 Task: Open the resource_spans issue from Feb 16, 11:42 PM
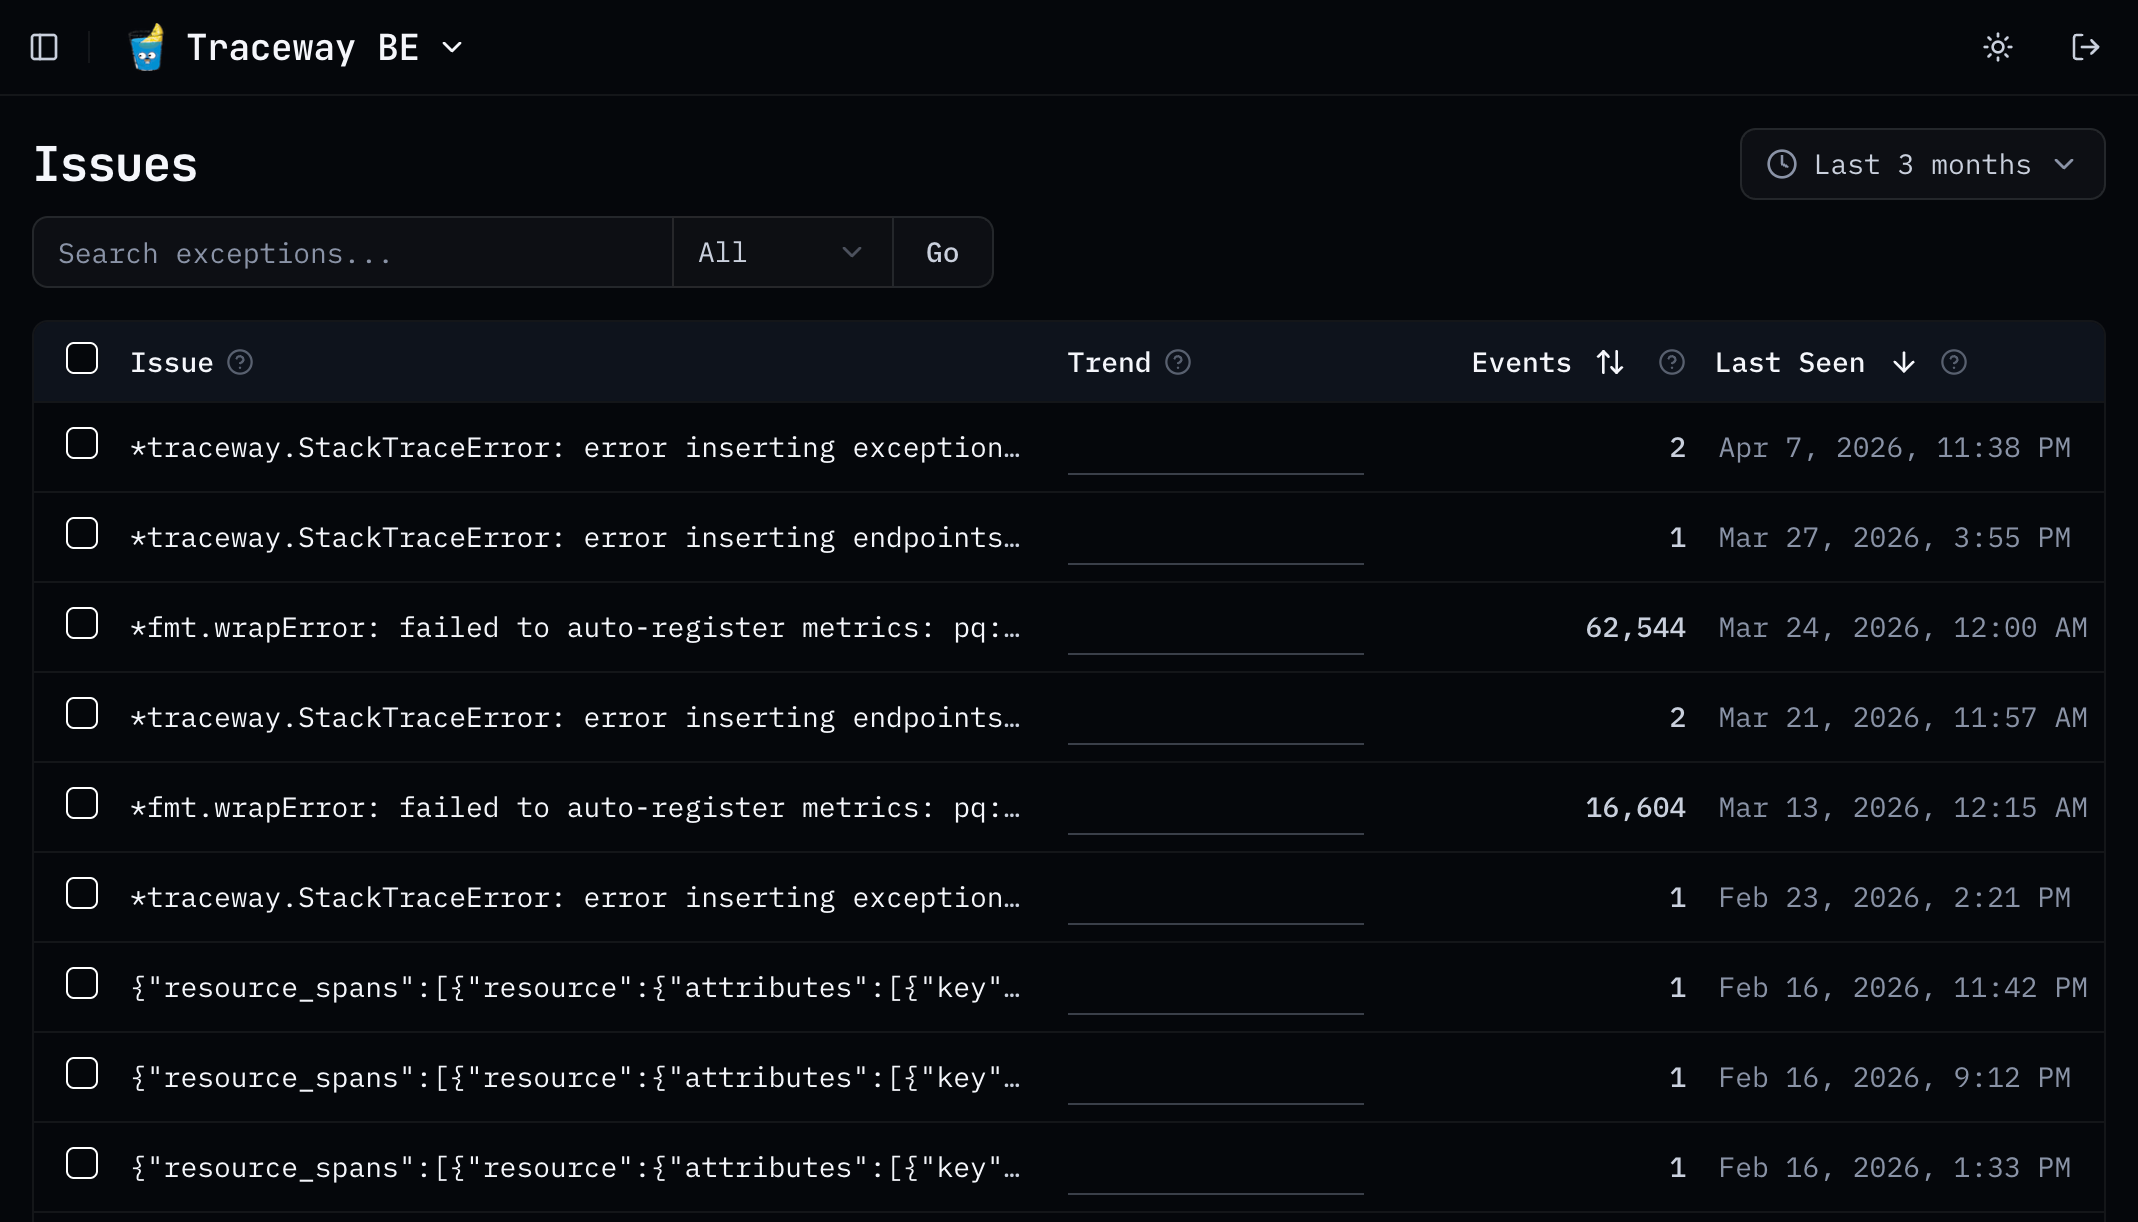(575, 988)
